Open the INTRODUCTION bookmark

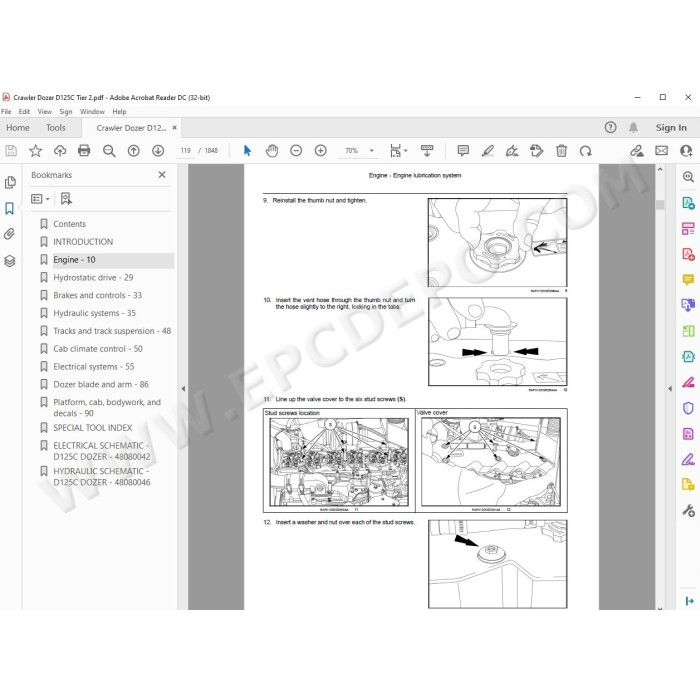[83, 242]
